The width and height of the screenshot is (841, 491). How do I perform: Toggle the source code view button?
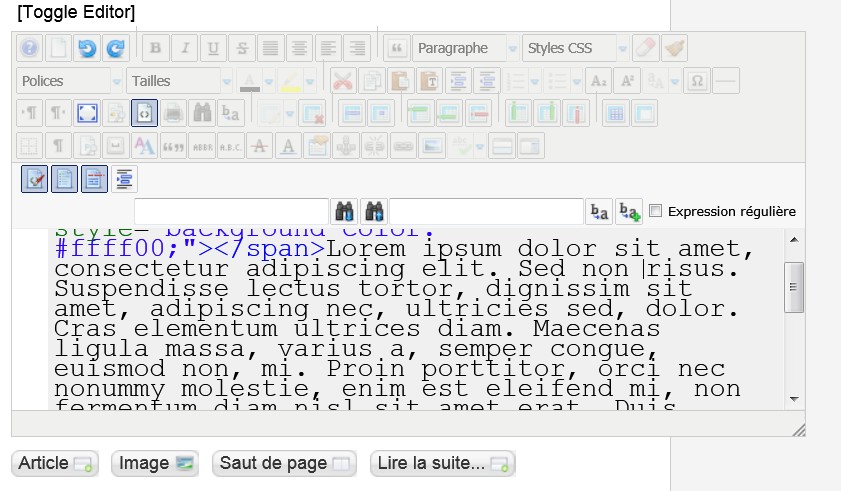pos(145,114)
